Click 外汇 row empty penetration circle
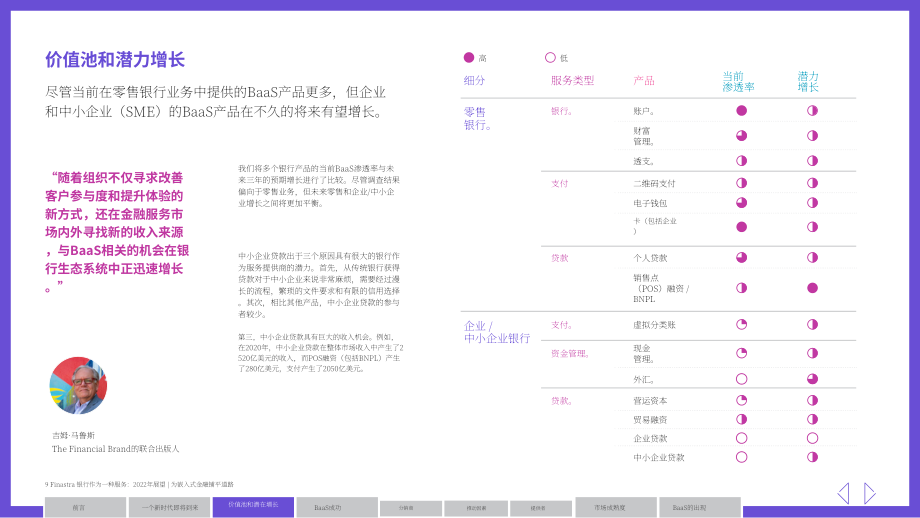Viewport: 920px width, 518px height. [x=742, y=379]
